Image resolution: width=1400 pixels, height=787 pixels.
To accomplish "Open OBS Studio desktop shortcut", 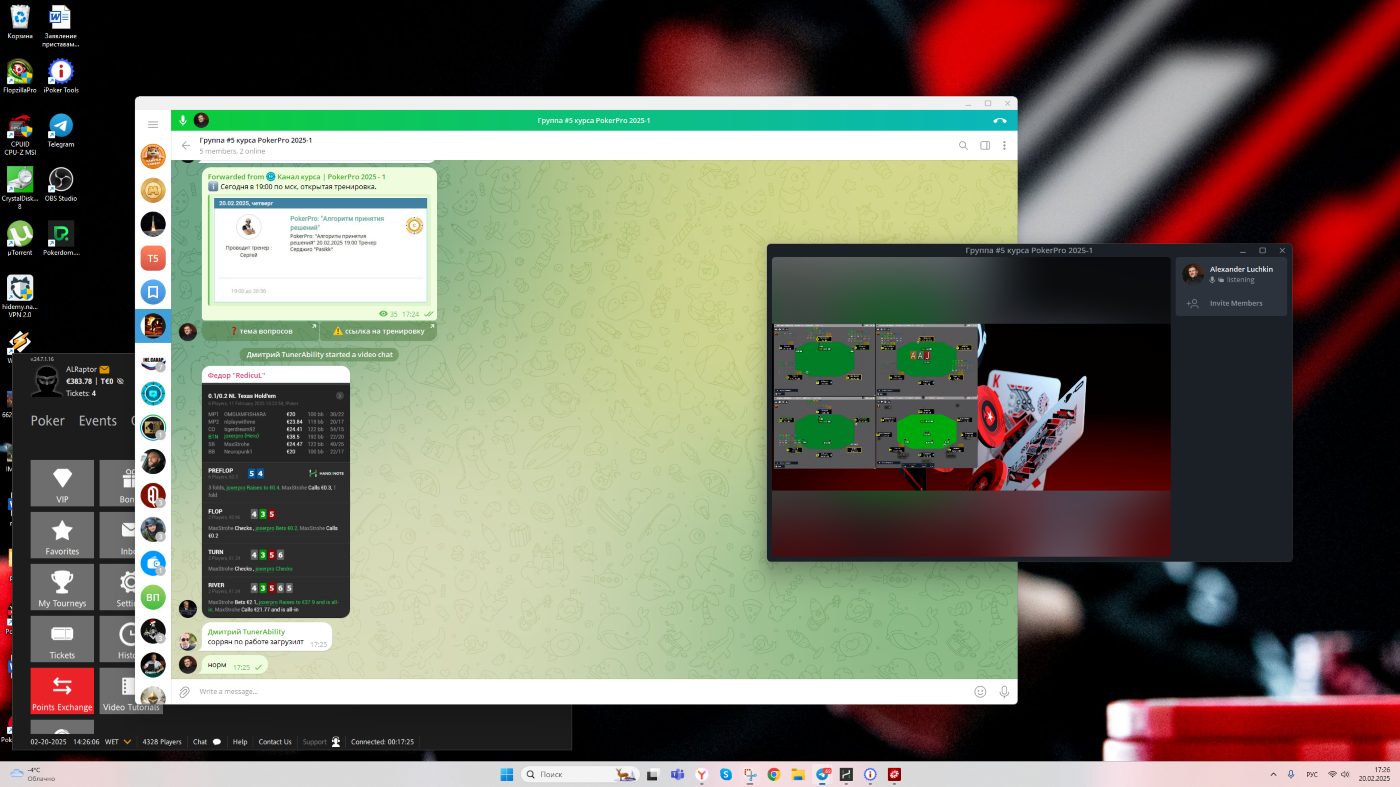I will pyautogui.click(x=61, y=184).
